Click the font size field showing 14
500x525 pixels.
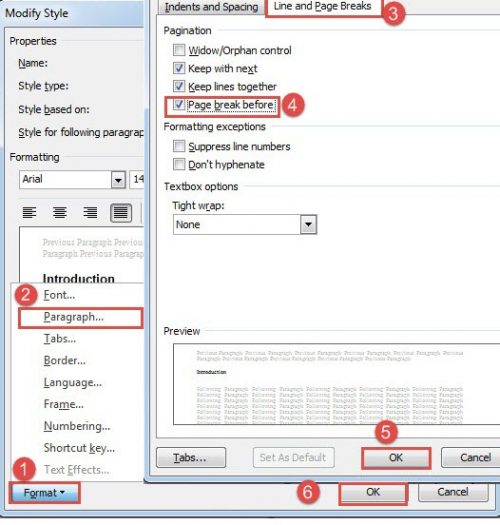click(137, 179)
